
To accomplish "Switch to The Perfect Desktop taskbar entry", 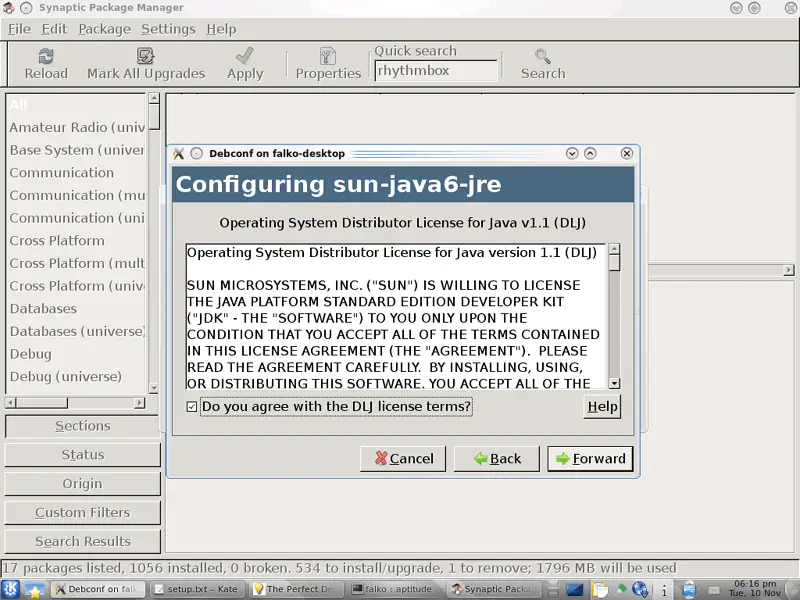I will 297,589.
